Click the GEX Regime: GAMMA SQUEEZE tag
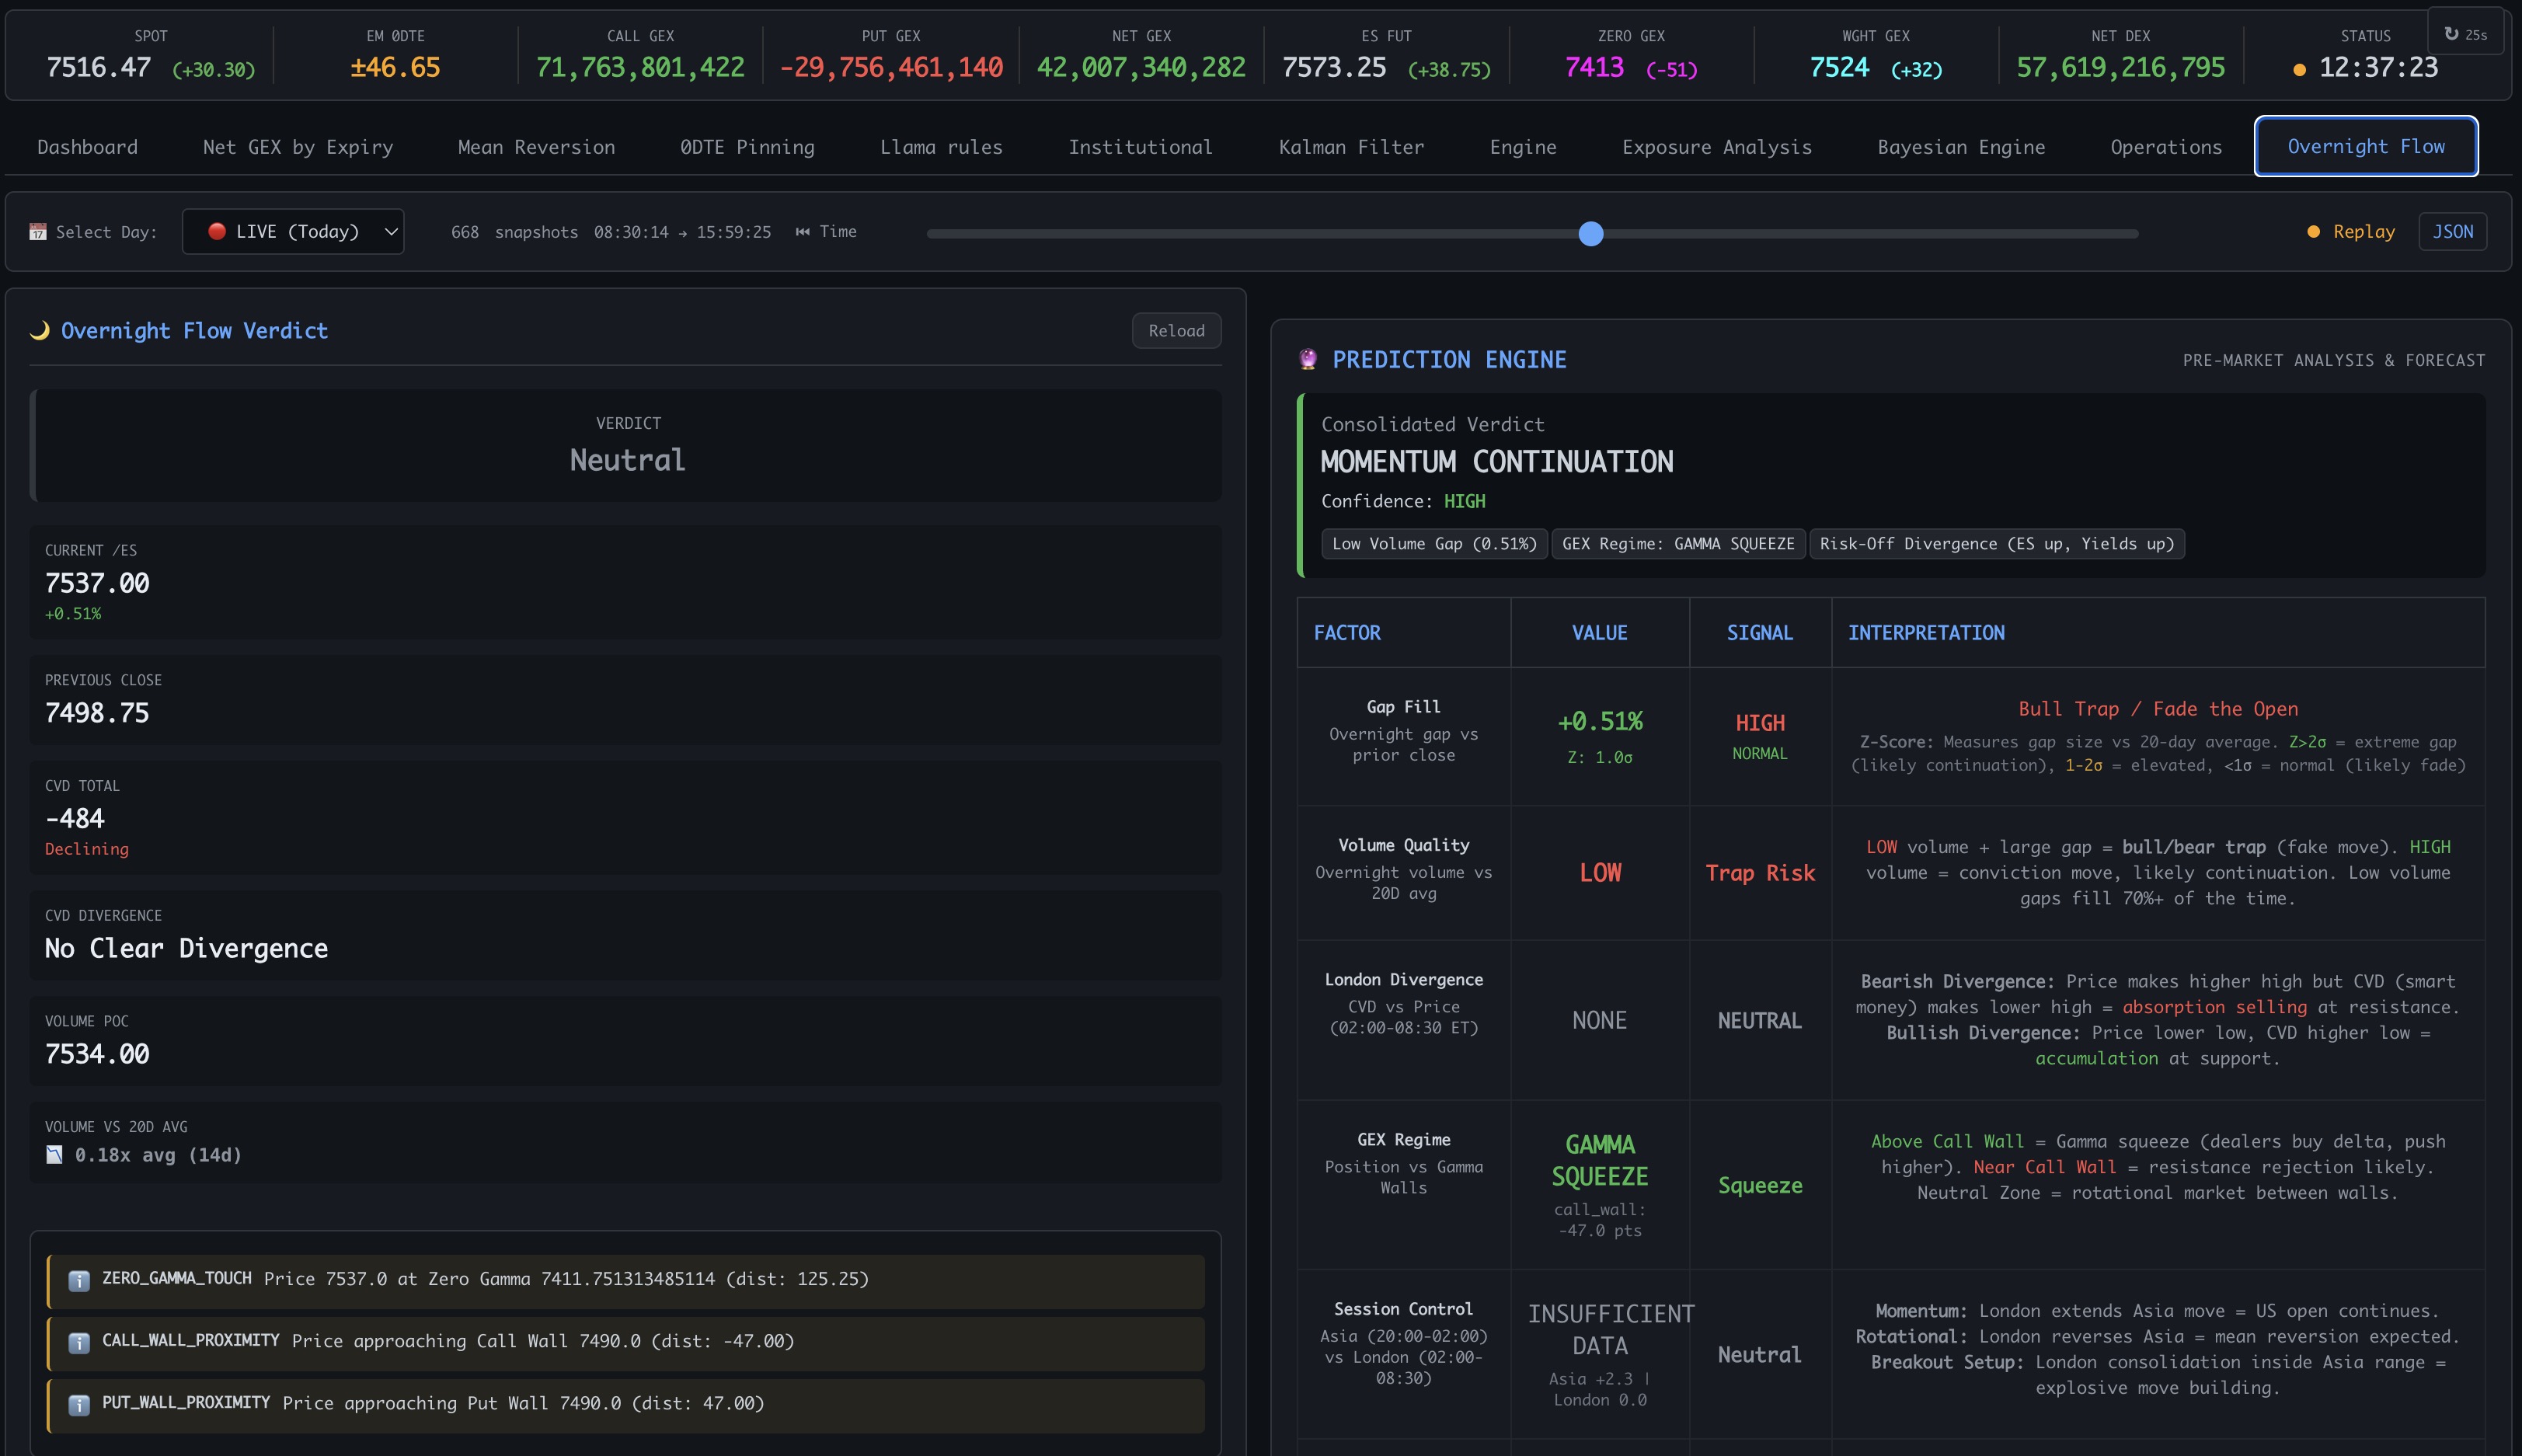 tap(1678, 544)
